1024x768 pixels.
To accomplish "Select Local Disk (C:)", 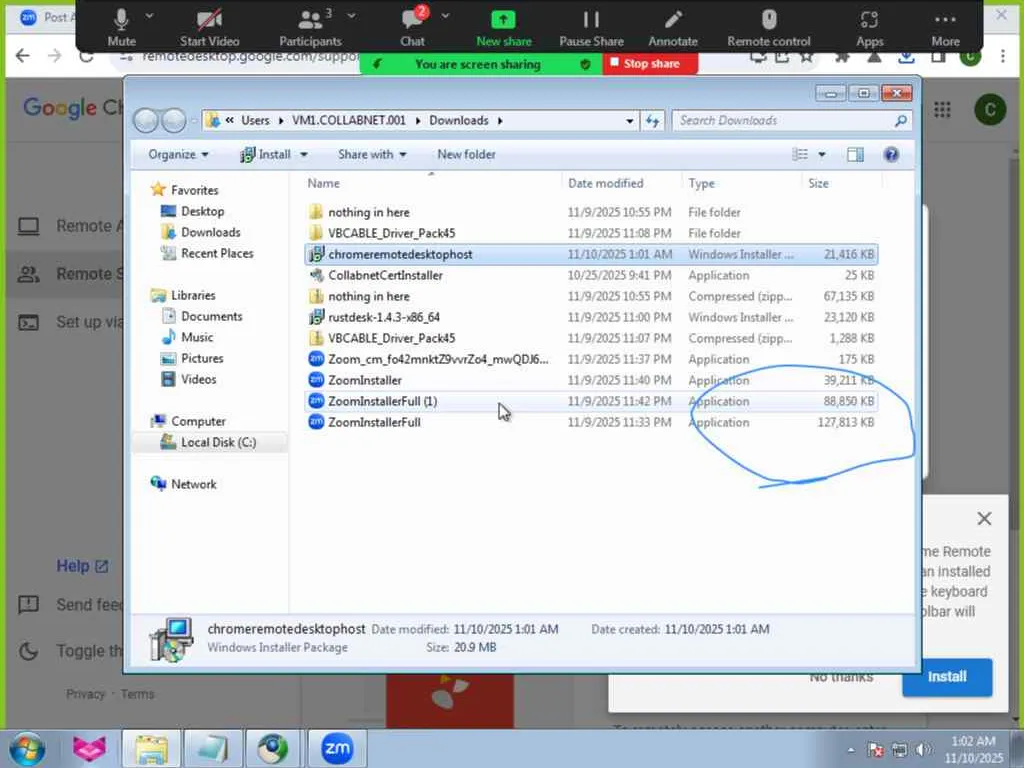I will click(x=209, y=442).
